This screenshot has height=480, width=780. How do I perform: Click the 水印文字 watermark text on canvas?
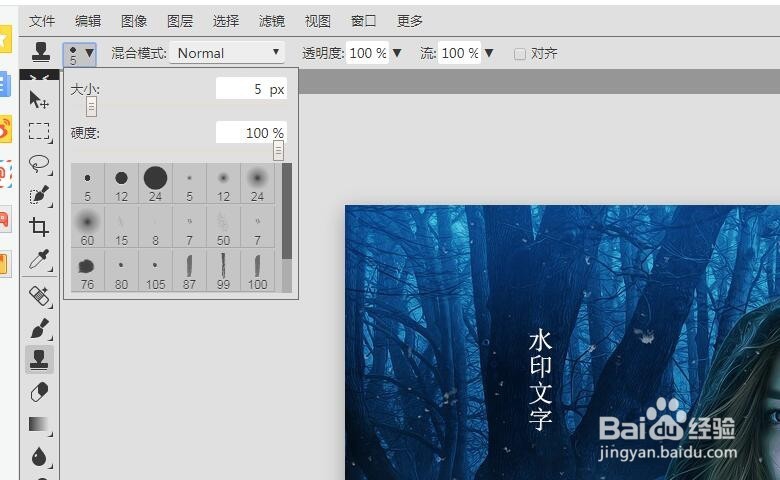[541, 380]
